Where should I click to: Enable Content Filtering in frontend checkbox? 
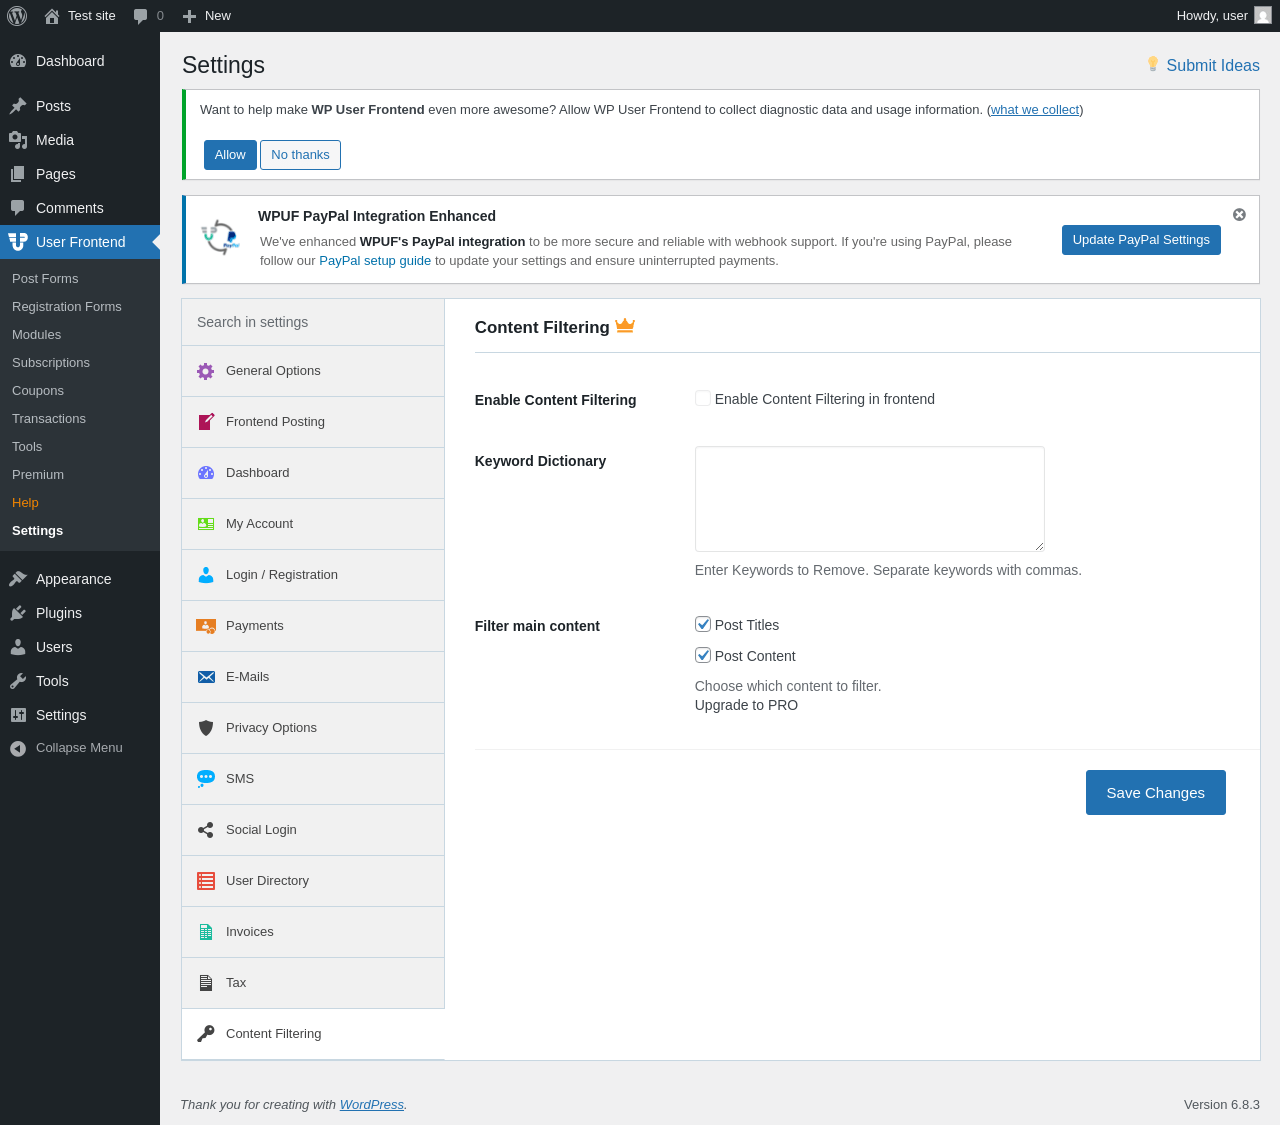tap(703, 399)
